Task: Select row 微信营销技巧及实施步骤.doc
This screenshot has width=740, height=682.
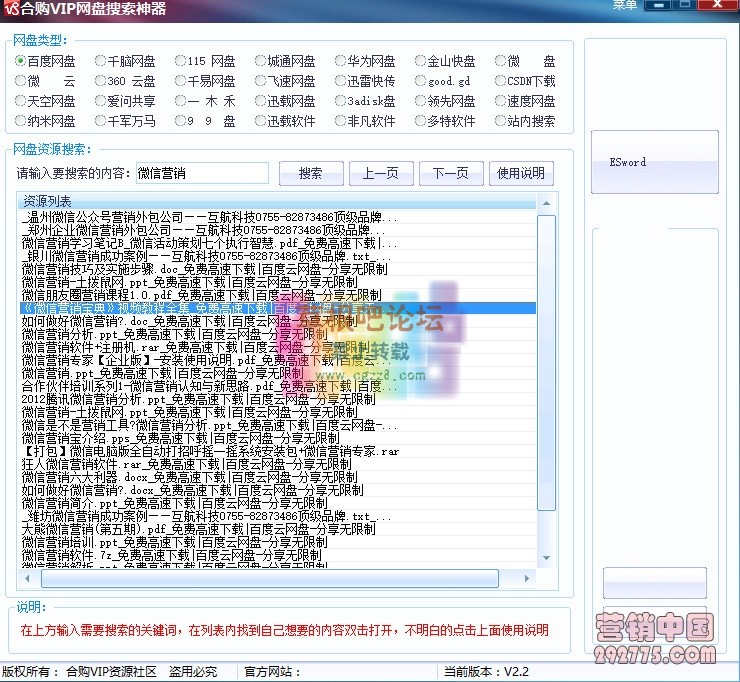Action: 278,269
